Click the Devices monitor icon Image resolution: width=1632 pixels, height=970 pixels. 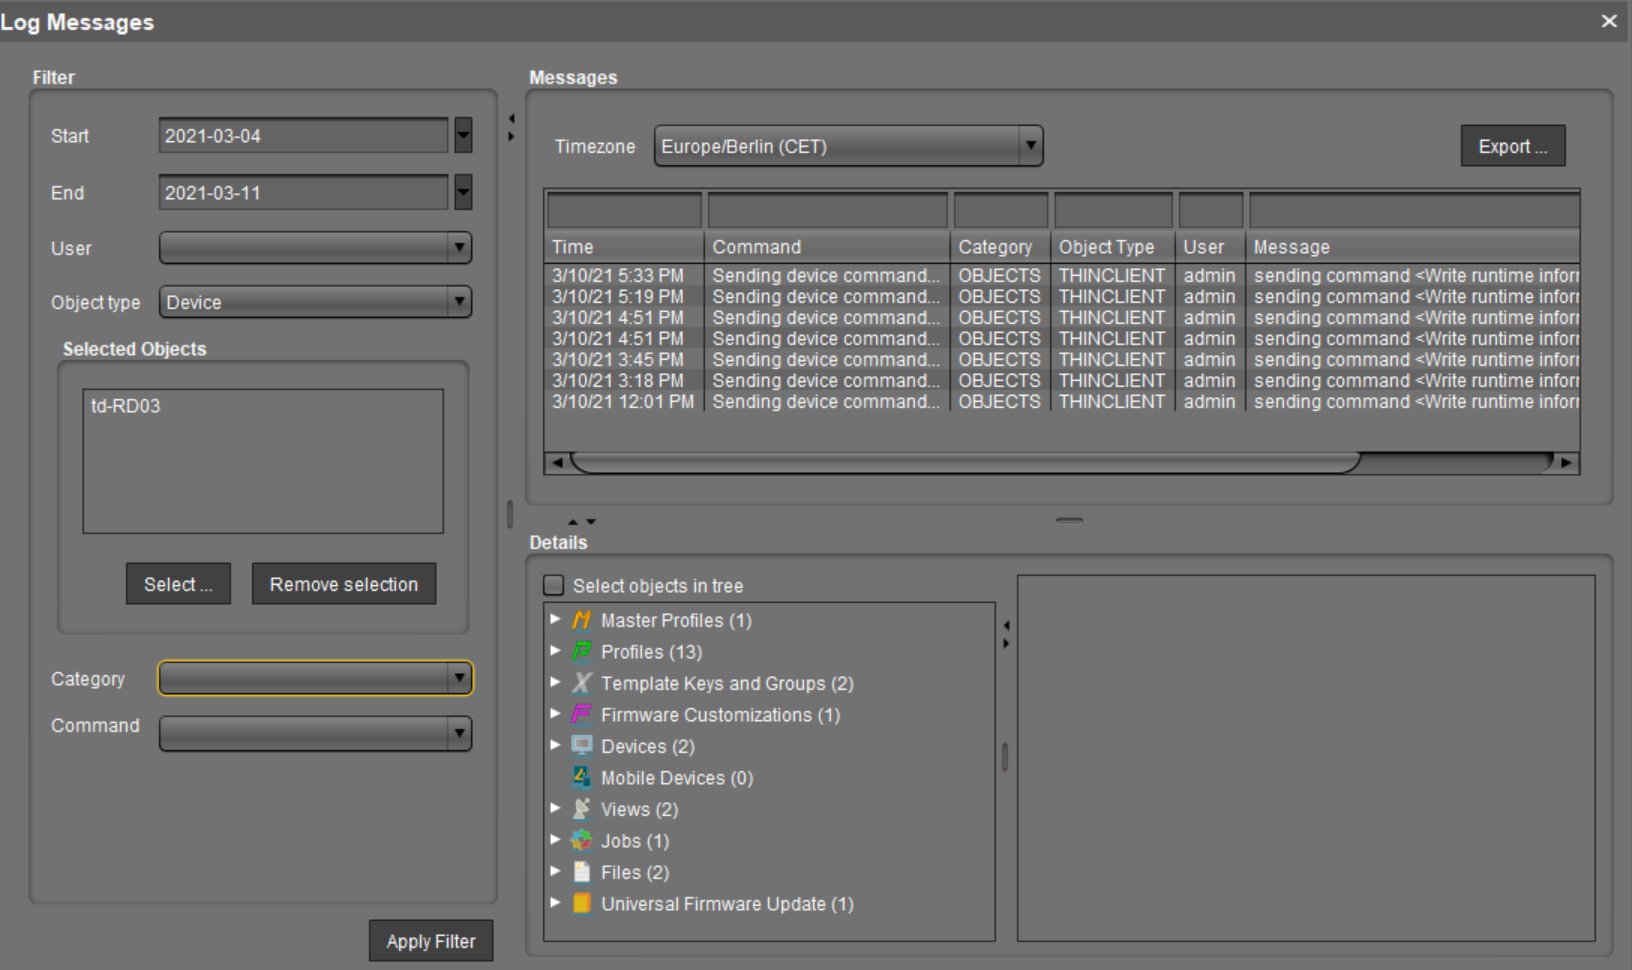pyautogui.click(x=581, y=746)
